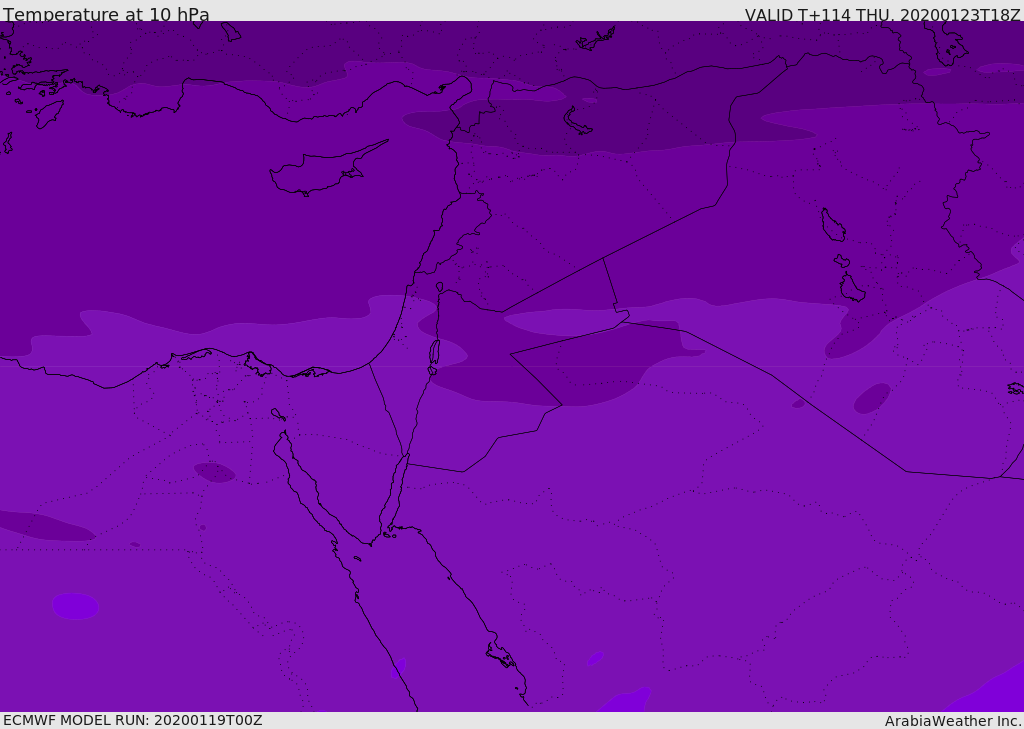Image resolution: width=1024 pixels, height=729 pixels.
Task: Click the Dead Sea outline
Action: (x=434, y=353)
